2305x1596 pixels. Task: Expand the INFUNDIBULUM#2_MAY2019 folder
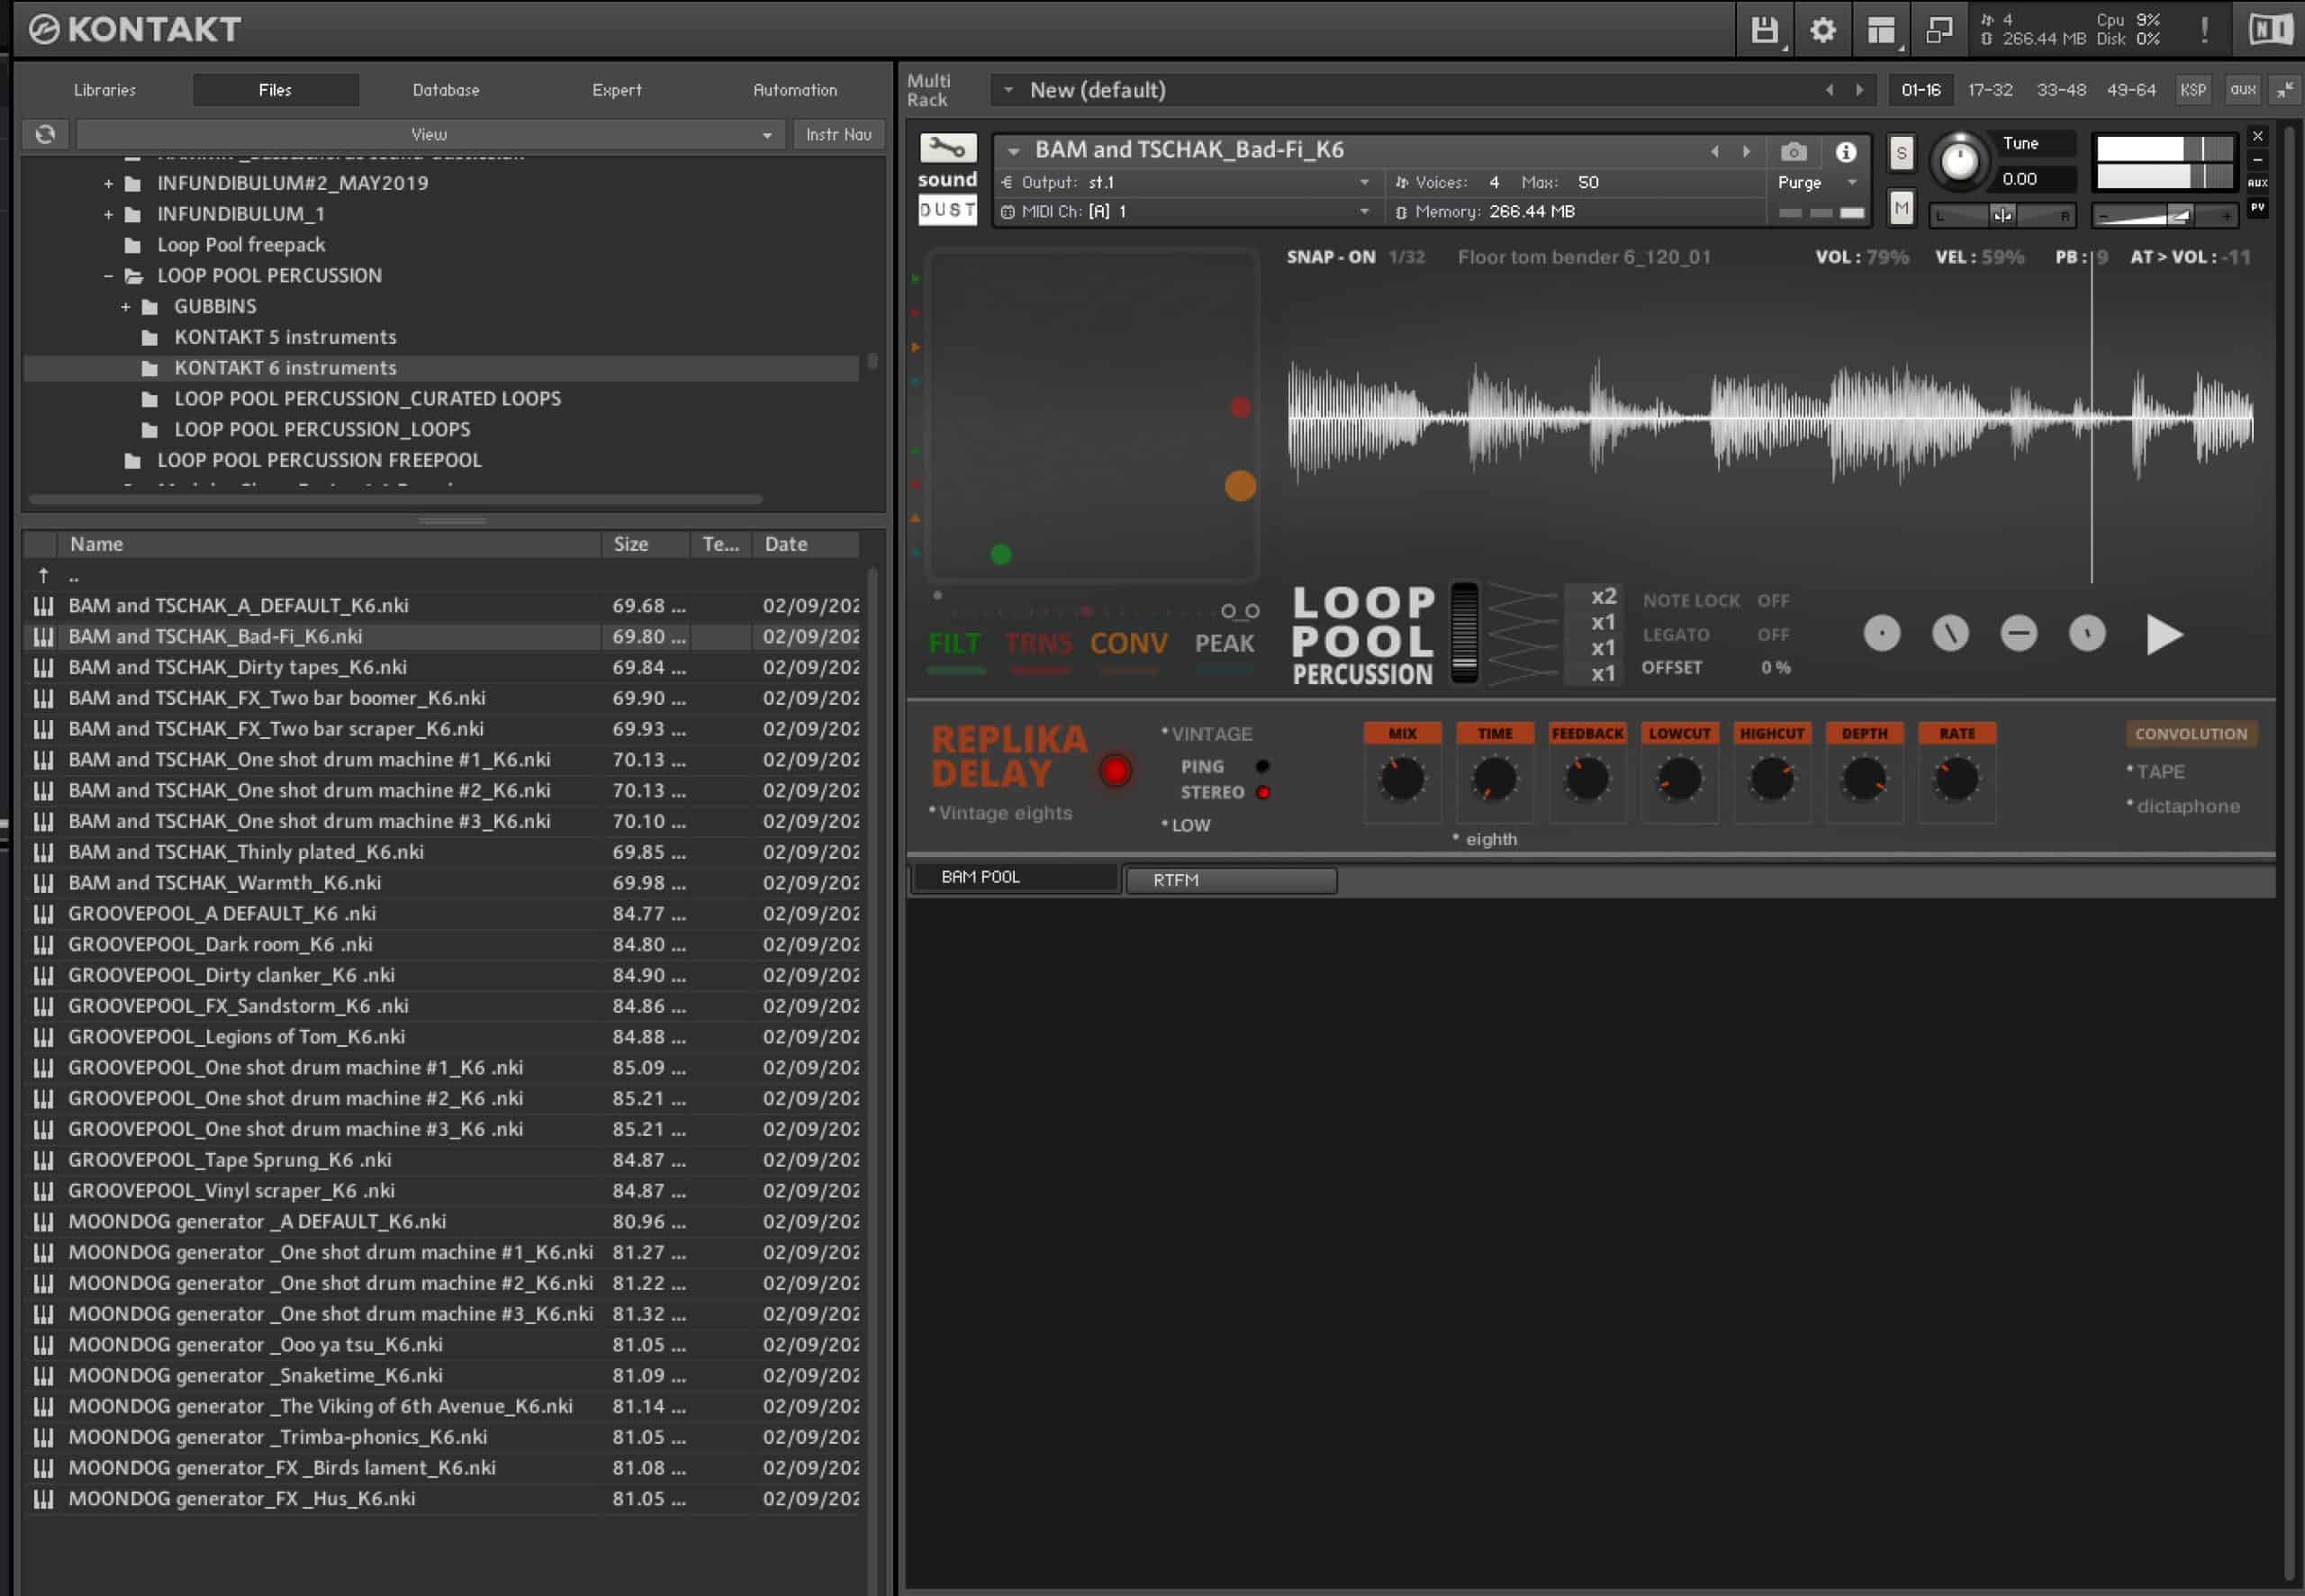[x=108, y=183]
